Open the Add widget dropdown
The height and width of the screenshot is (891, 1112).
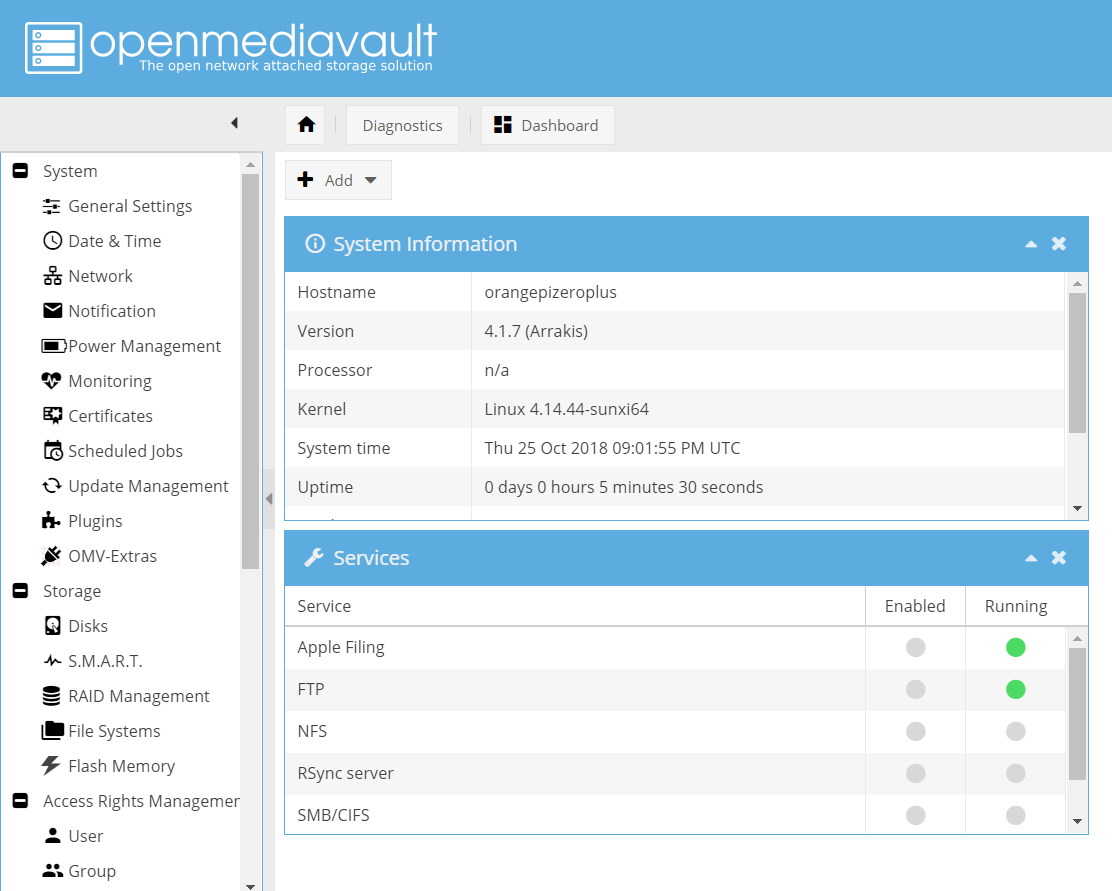[338, 180]
